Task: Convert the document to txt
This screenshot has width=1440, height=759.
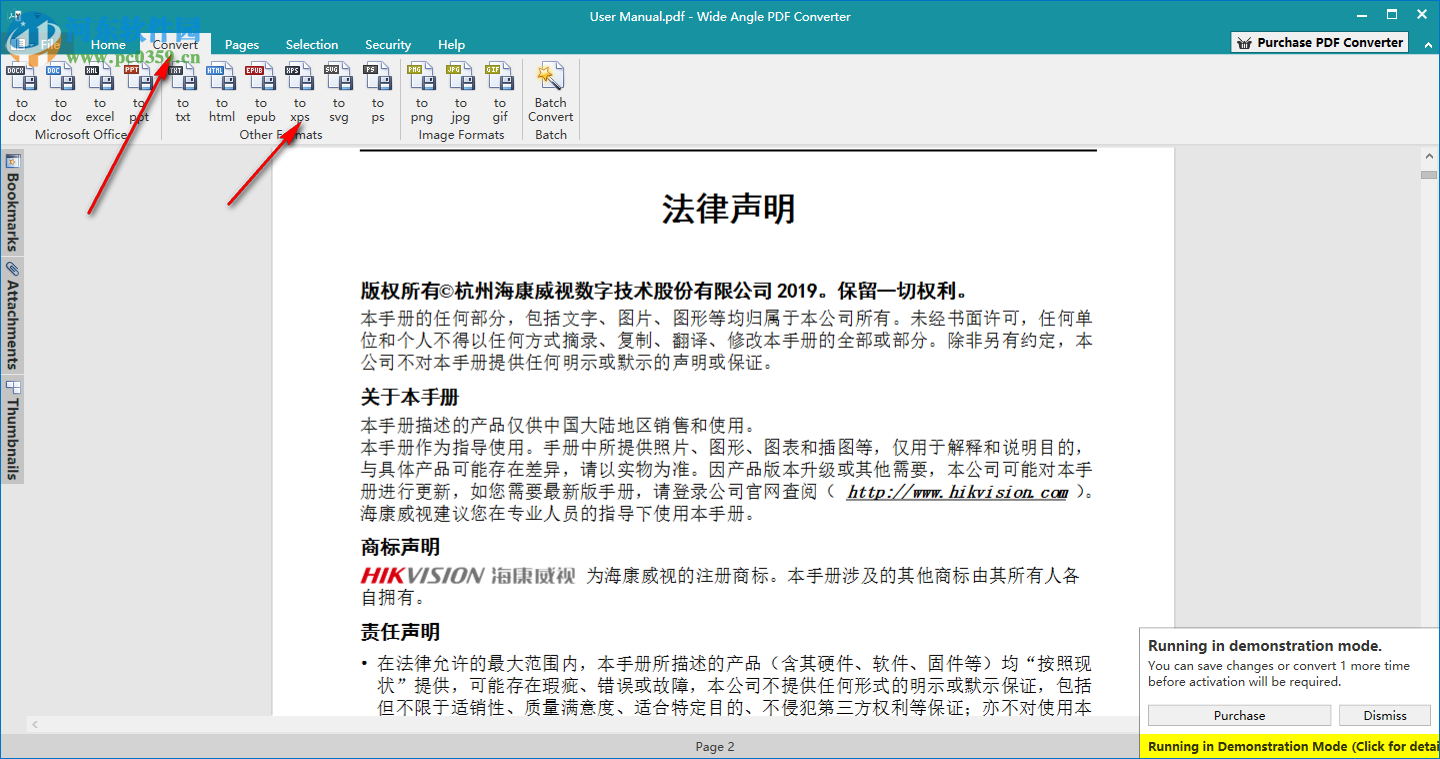Action: pos(182,95)
